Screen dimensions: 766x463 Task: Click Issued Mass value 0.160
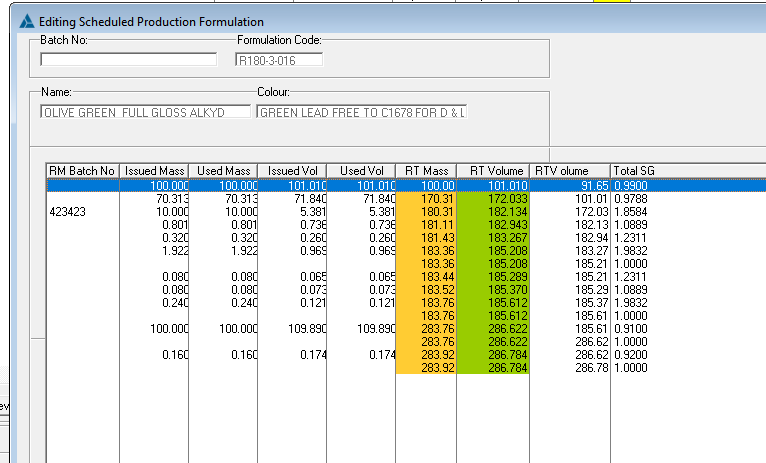[x=175, y=355]
